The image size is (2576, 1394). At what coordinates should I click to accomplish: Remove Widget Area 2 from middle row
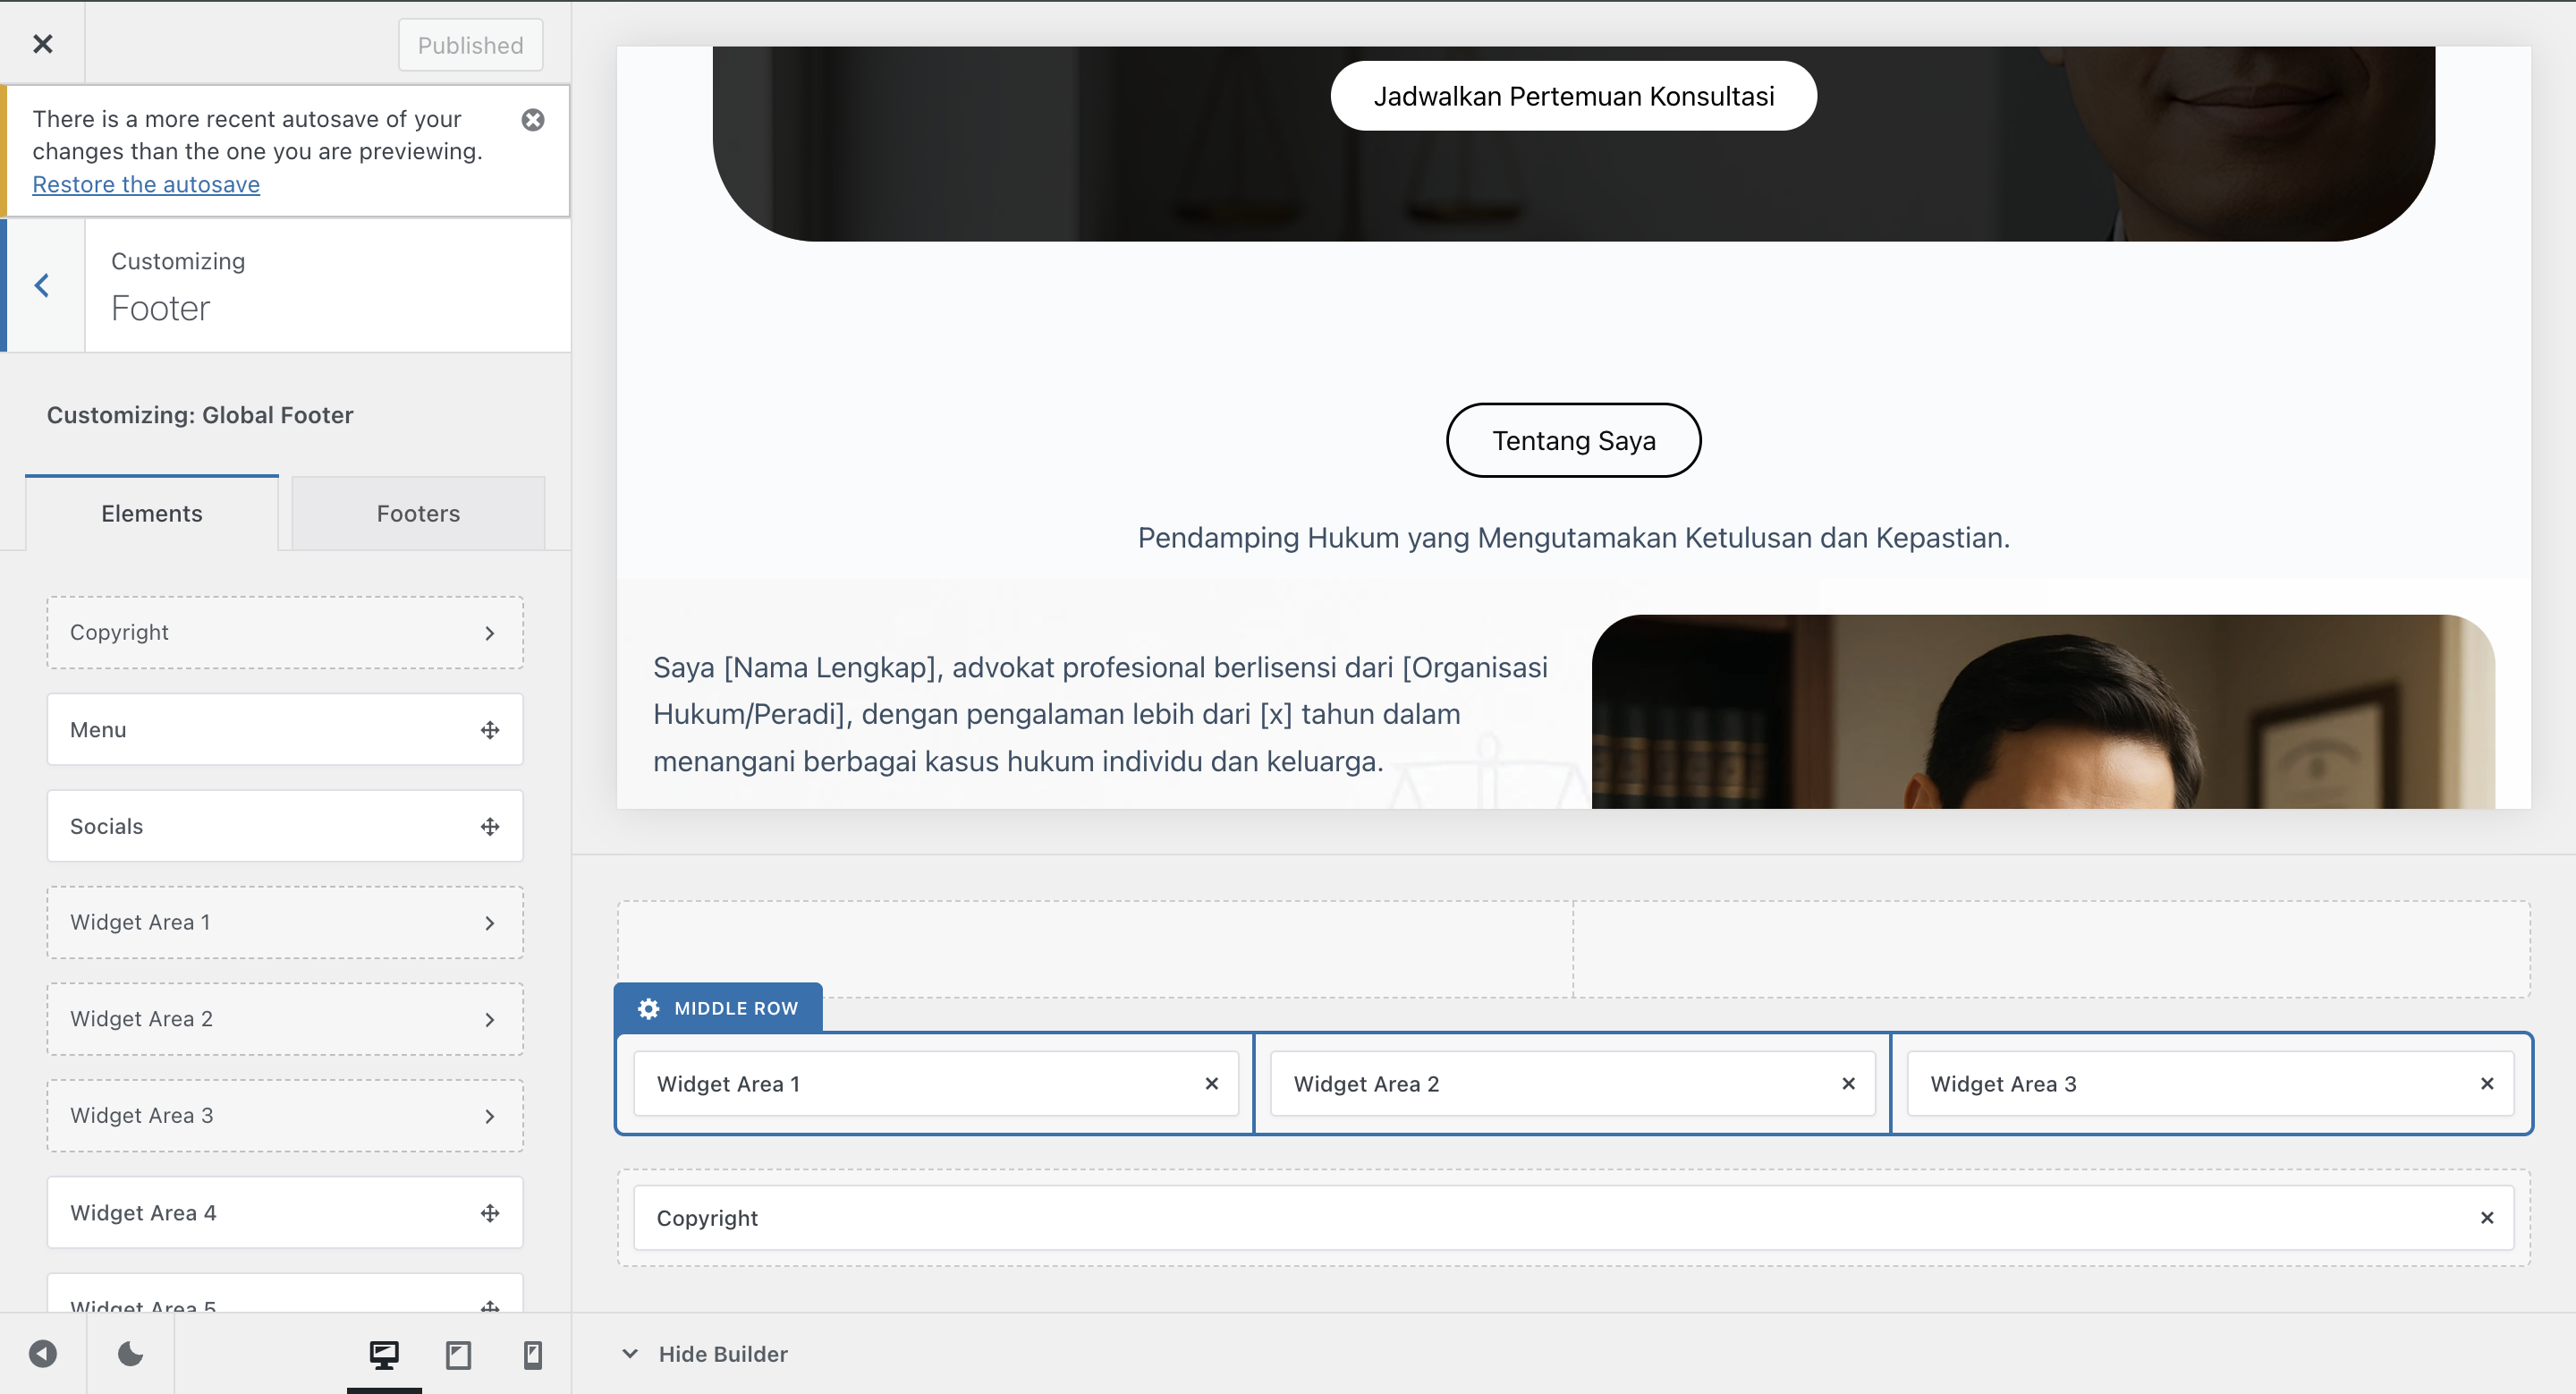click(1848, 1083)
